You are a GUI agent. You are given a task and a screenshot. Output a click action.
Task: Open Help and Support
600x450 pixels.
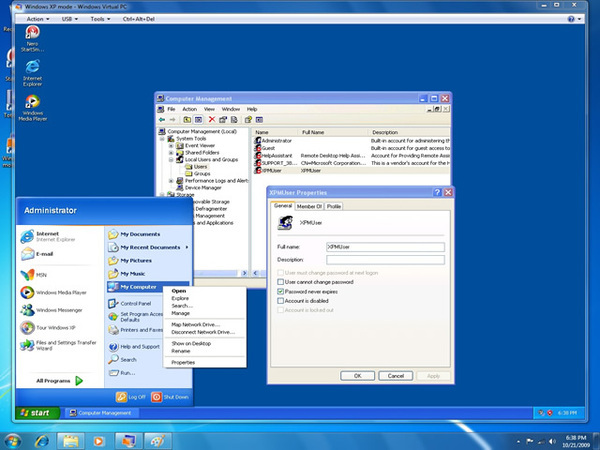coord(134,347)
